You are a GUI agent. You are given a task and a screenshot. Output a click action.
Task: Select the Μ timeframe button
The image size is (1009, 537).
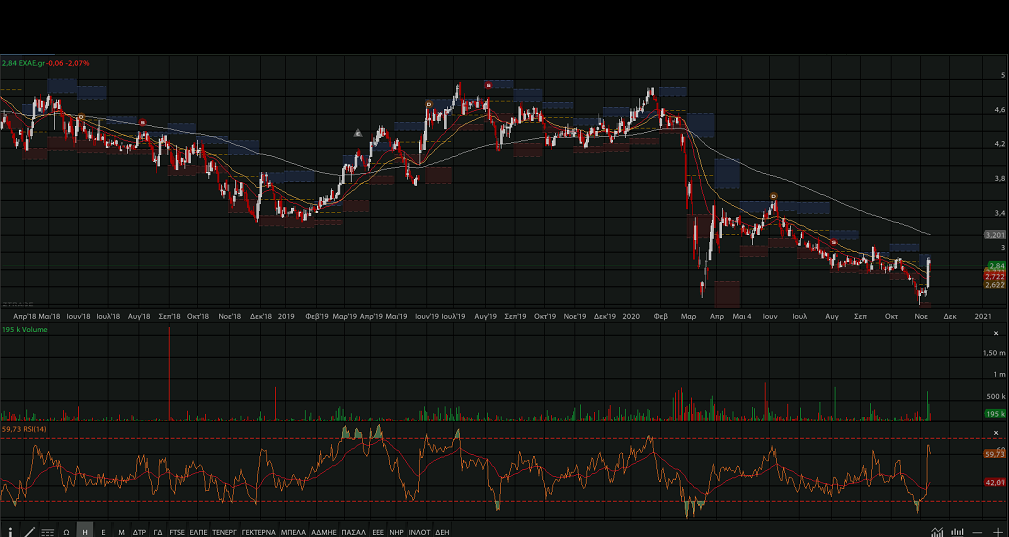click(x=121, y=532)
